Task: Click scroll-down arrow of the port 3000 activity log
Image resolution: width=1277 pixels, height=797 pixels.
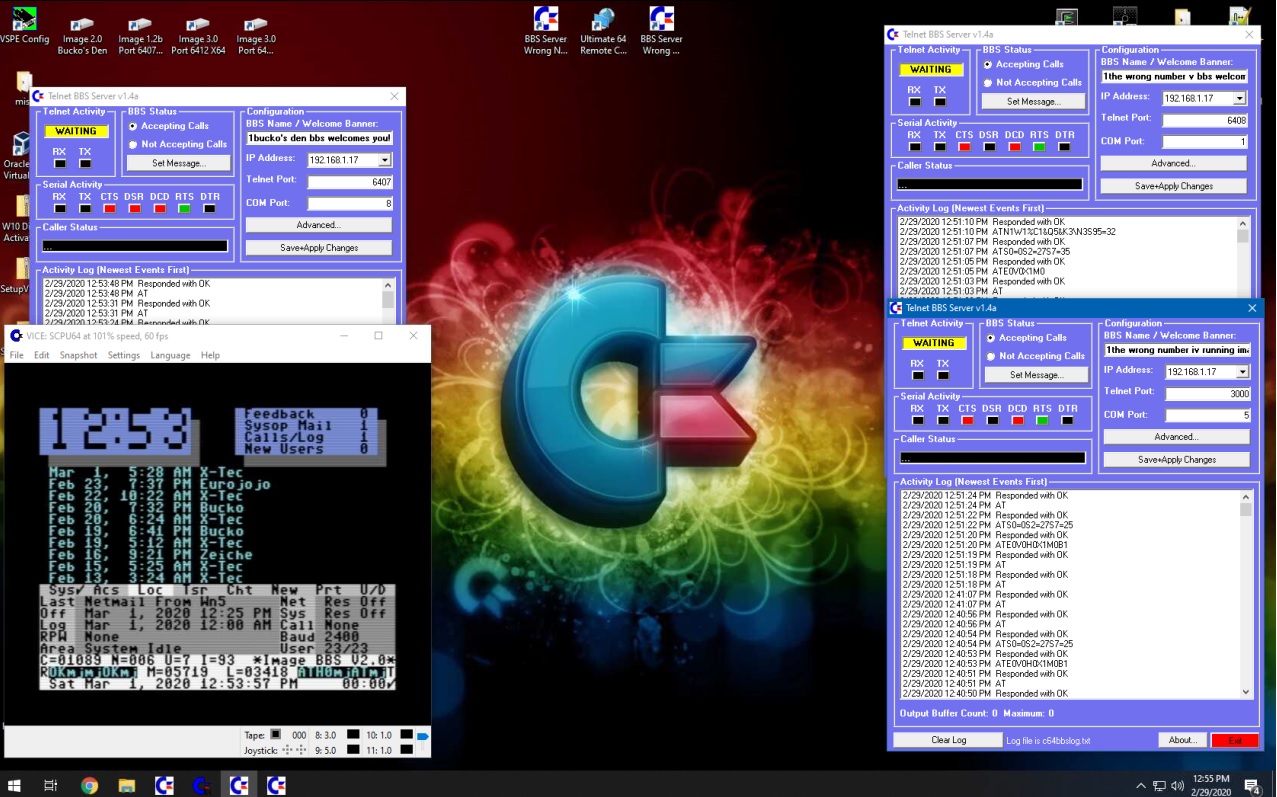Action: coord(1246,692)
